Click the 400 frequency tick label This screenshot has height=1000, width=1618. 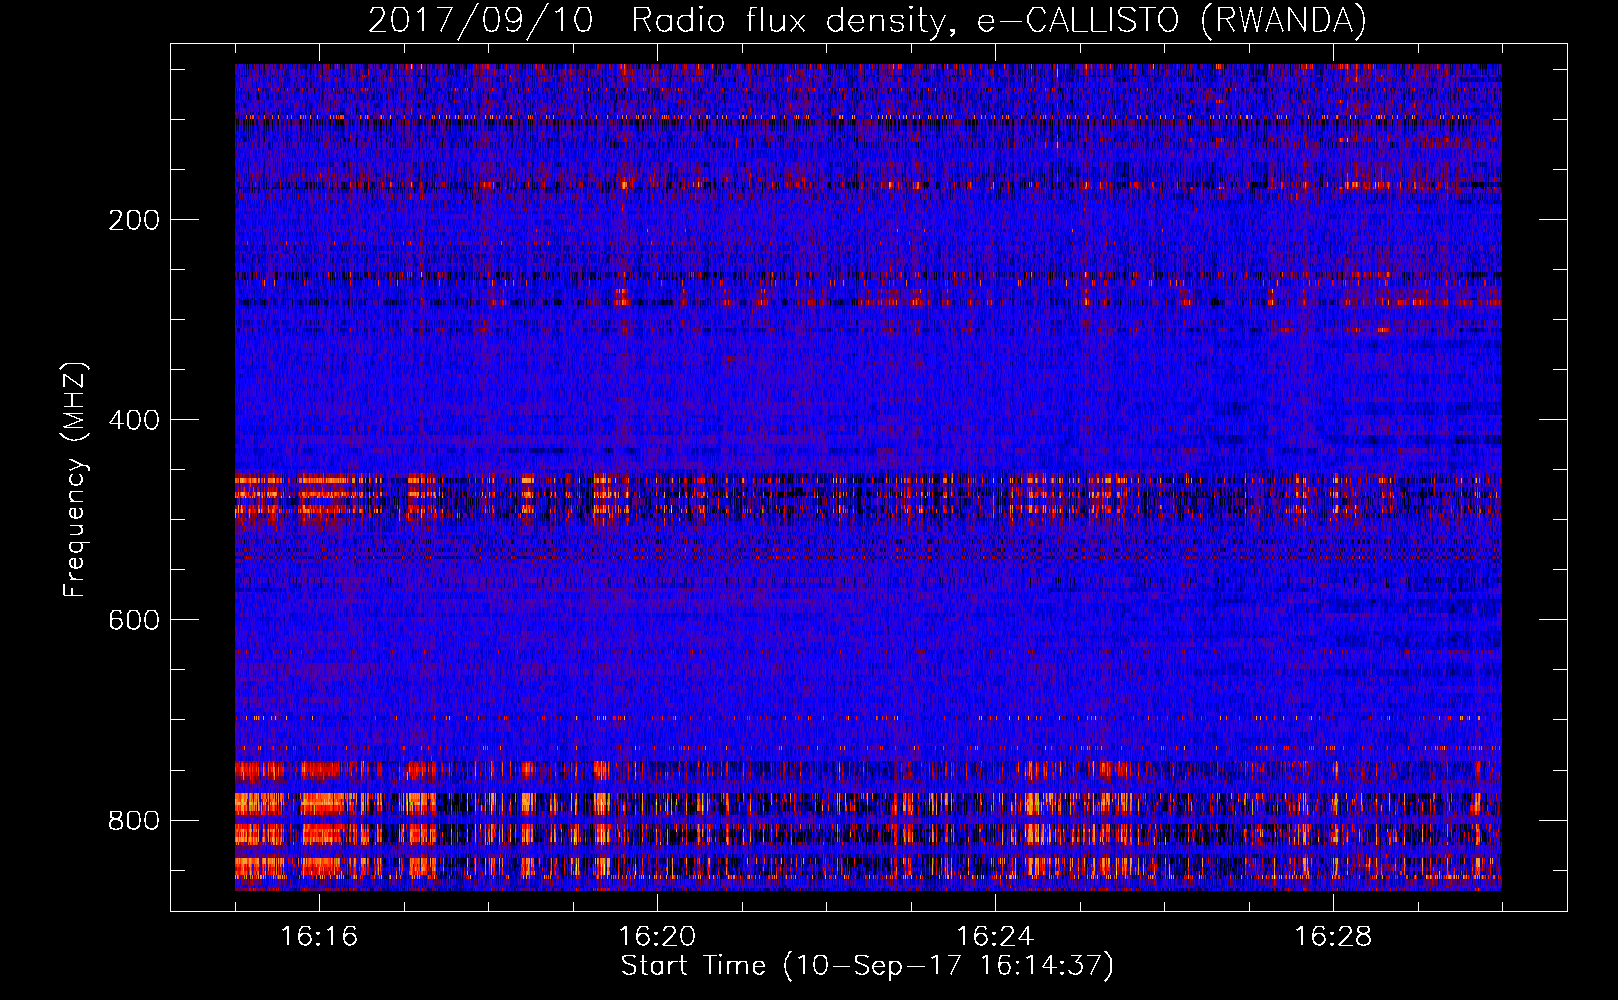click(134, 420)
